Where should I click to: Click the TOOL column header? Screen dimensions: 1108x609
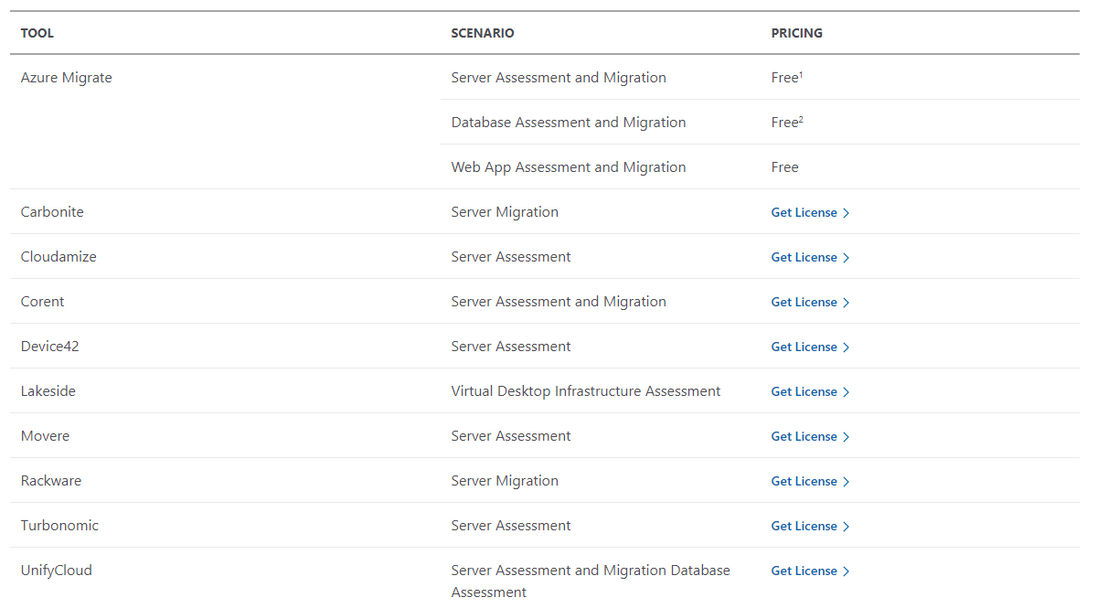37,33
